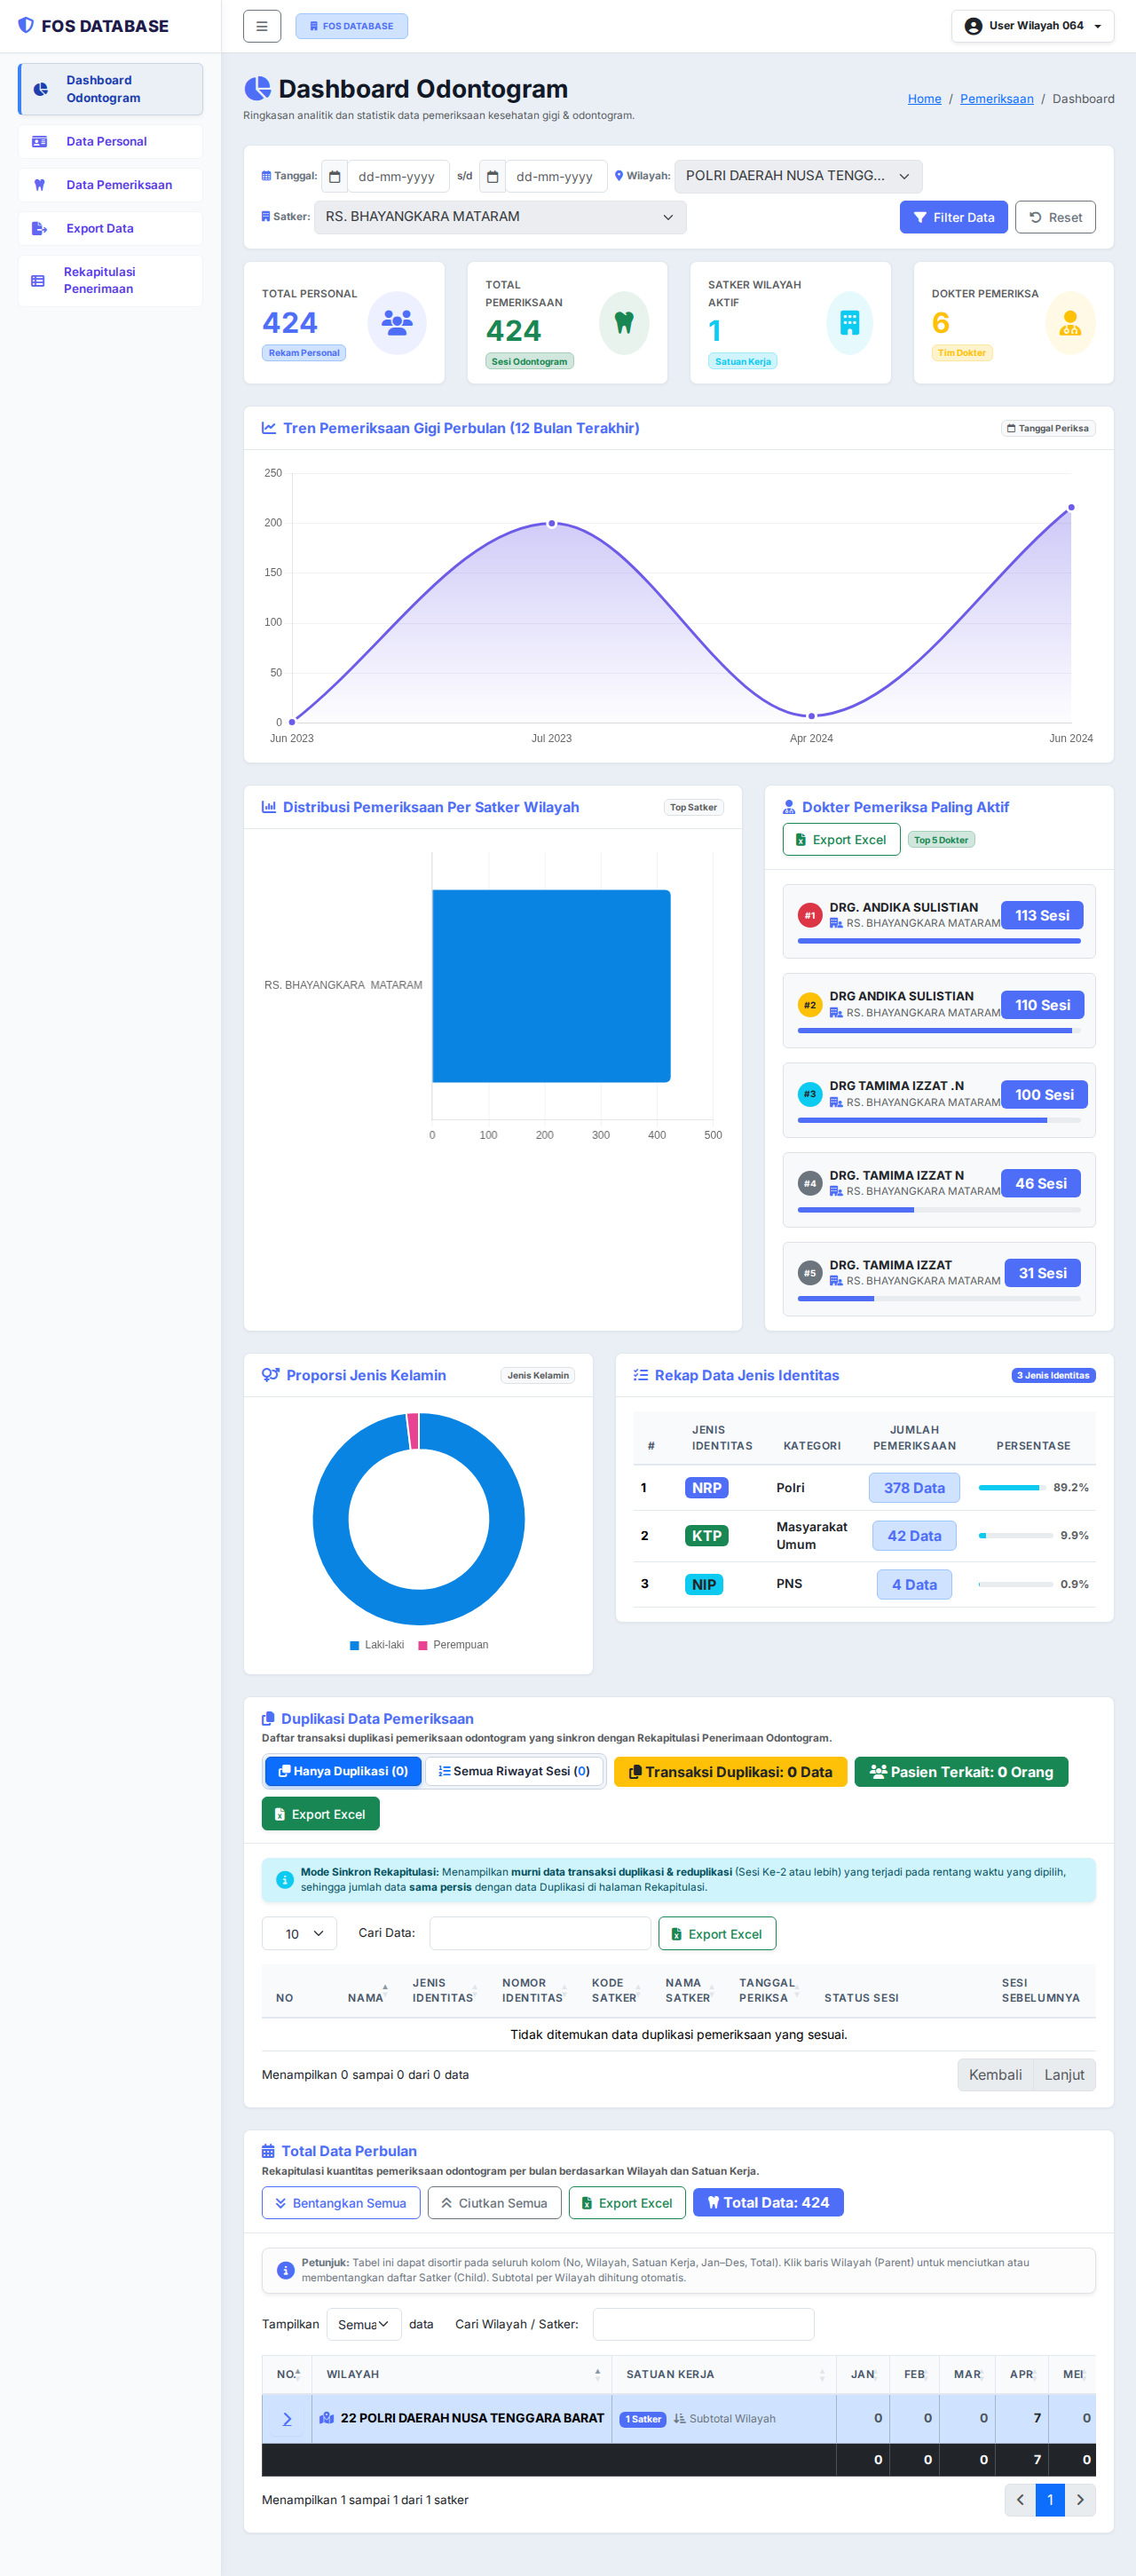Open Data Personal in sidebar

[x=110, y=141]
